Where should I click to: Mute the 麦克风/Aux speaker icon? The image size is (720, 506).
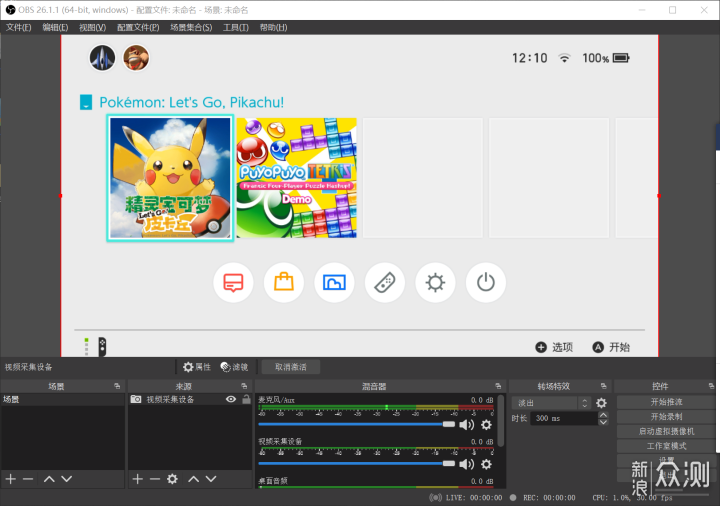467,425
